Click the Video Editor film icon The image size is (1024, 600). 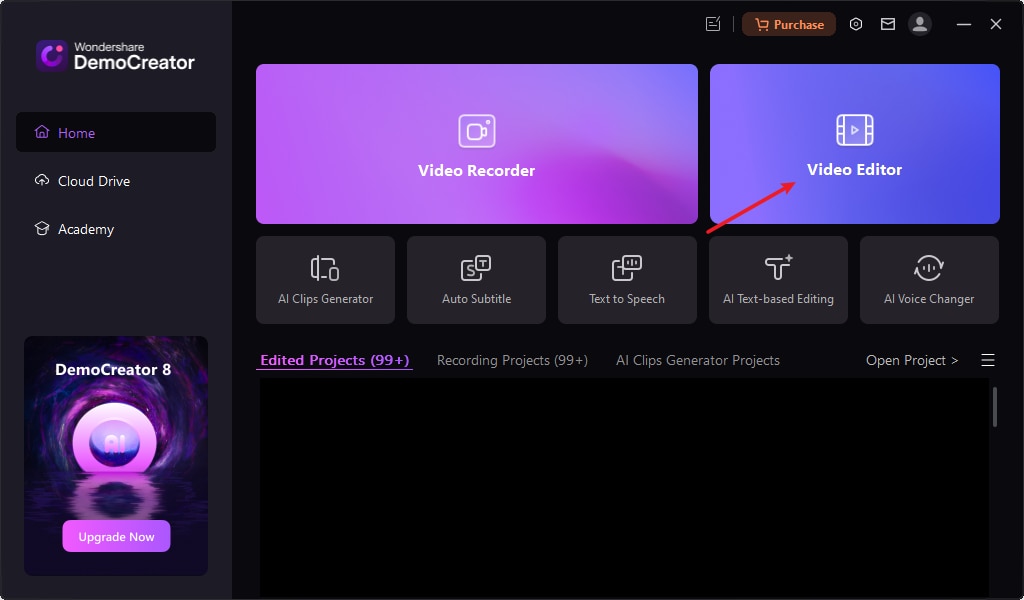[x=854, y=130]
